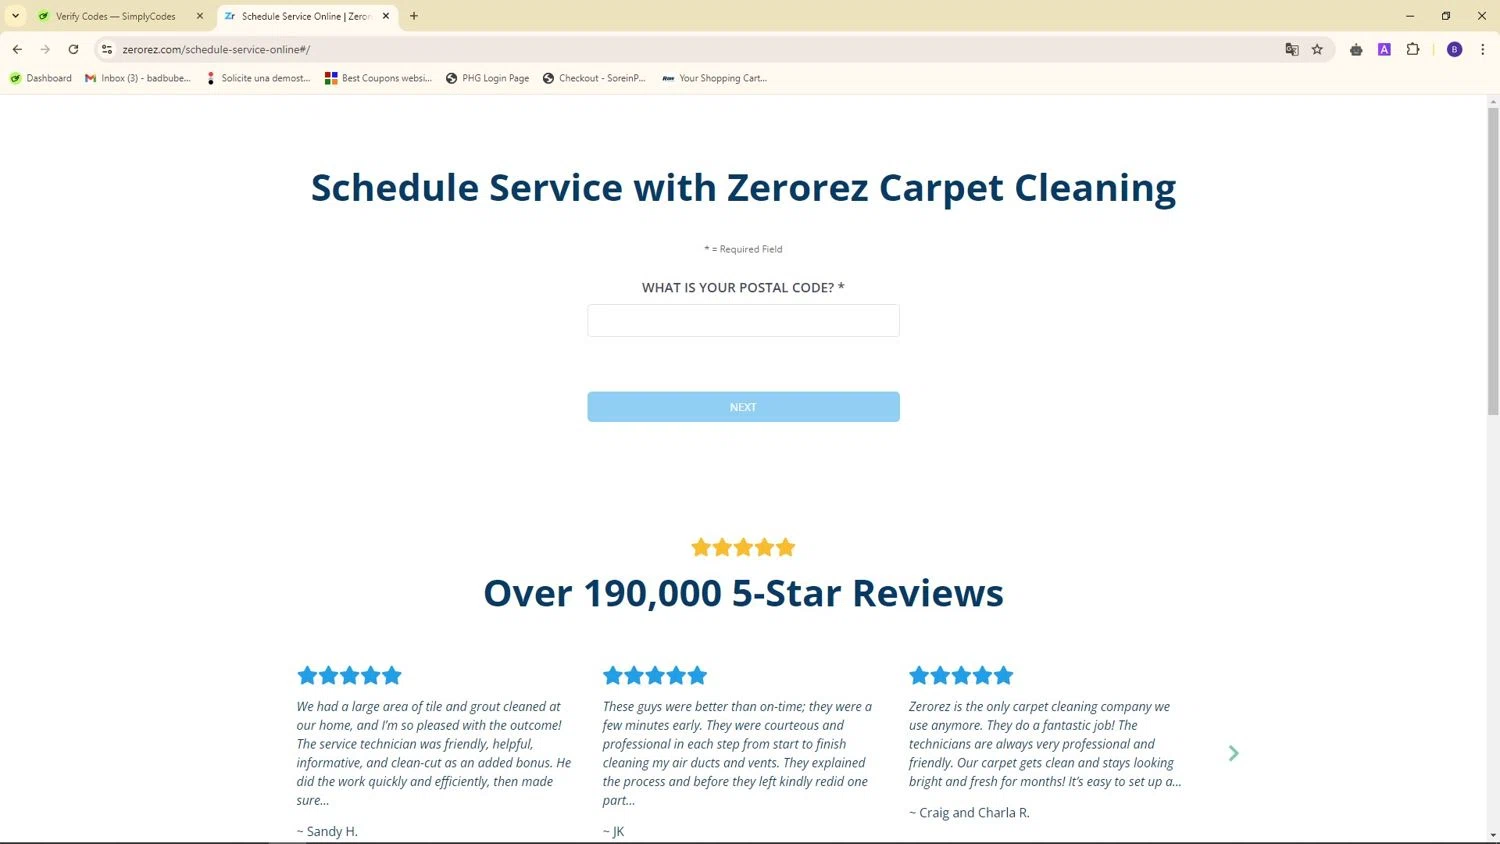Minimize the Chrome window

click(1410, 16)
